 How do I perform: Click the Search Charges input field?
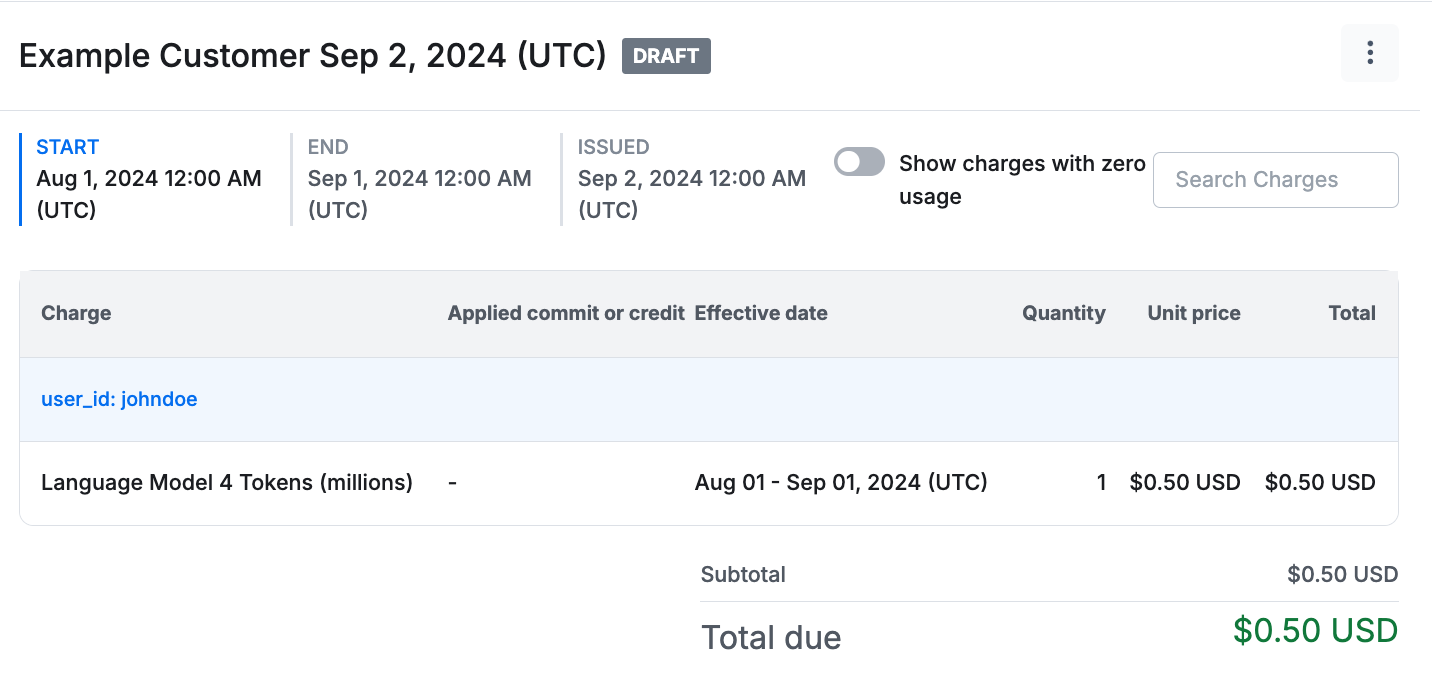tap(1275, 180)
